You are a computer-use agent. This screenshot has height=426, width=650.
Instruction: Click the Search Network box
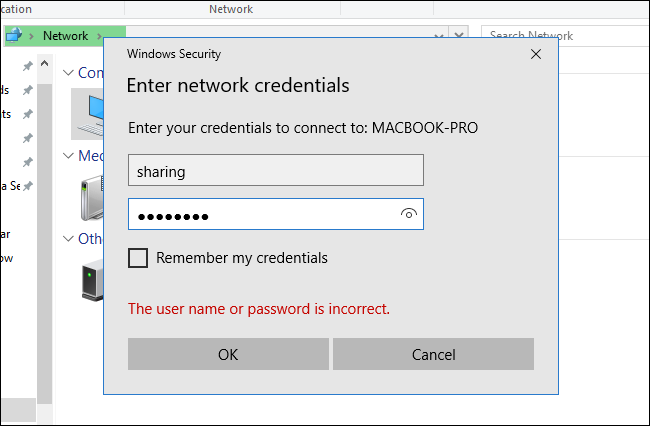(x=560, y=36)
